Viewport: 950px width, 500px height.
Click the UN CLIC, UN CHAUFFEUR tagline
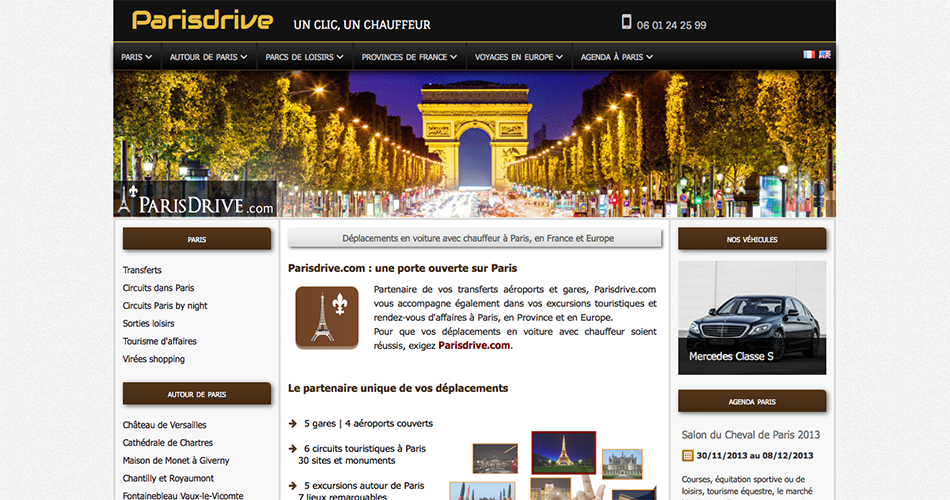click(362, 25)
